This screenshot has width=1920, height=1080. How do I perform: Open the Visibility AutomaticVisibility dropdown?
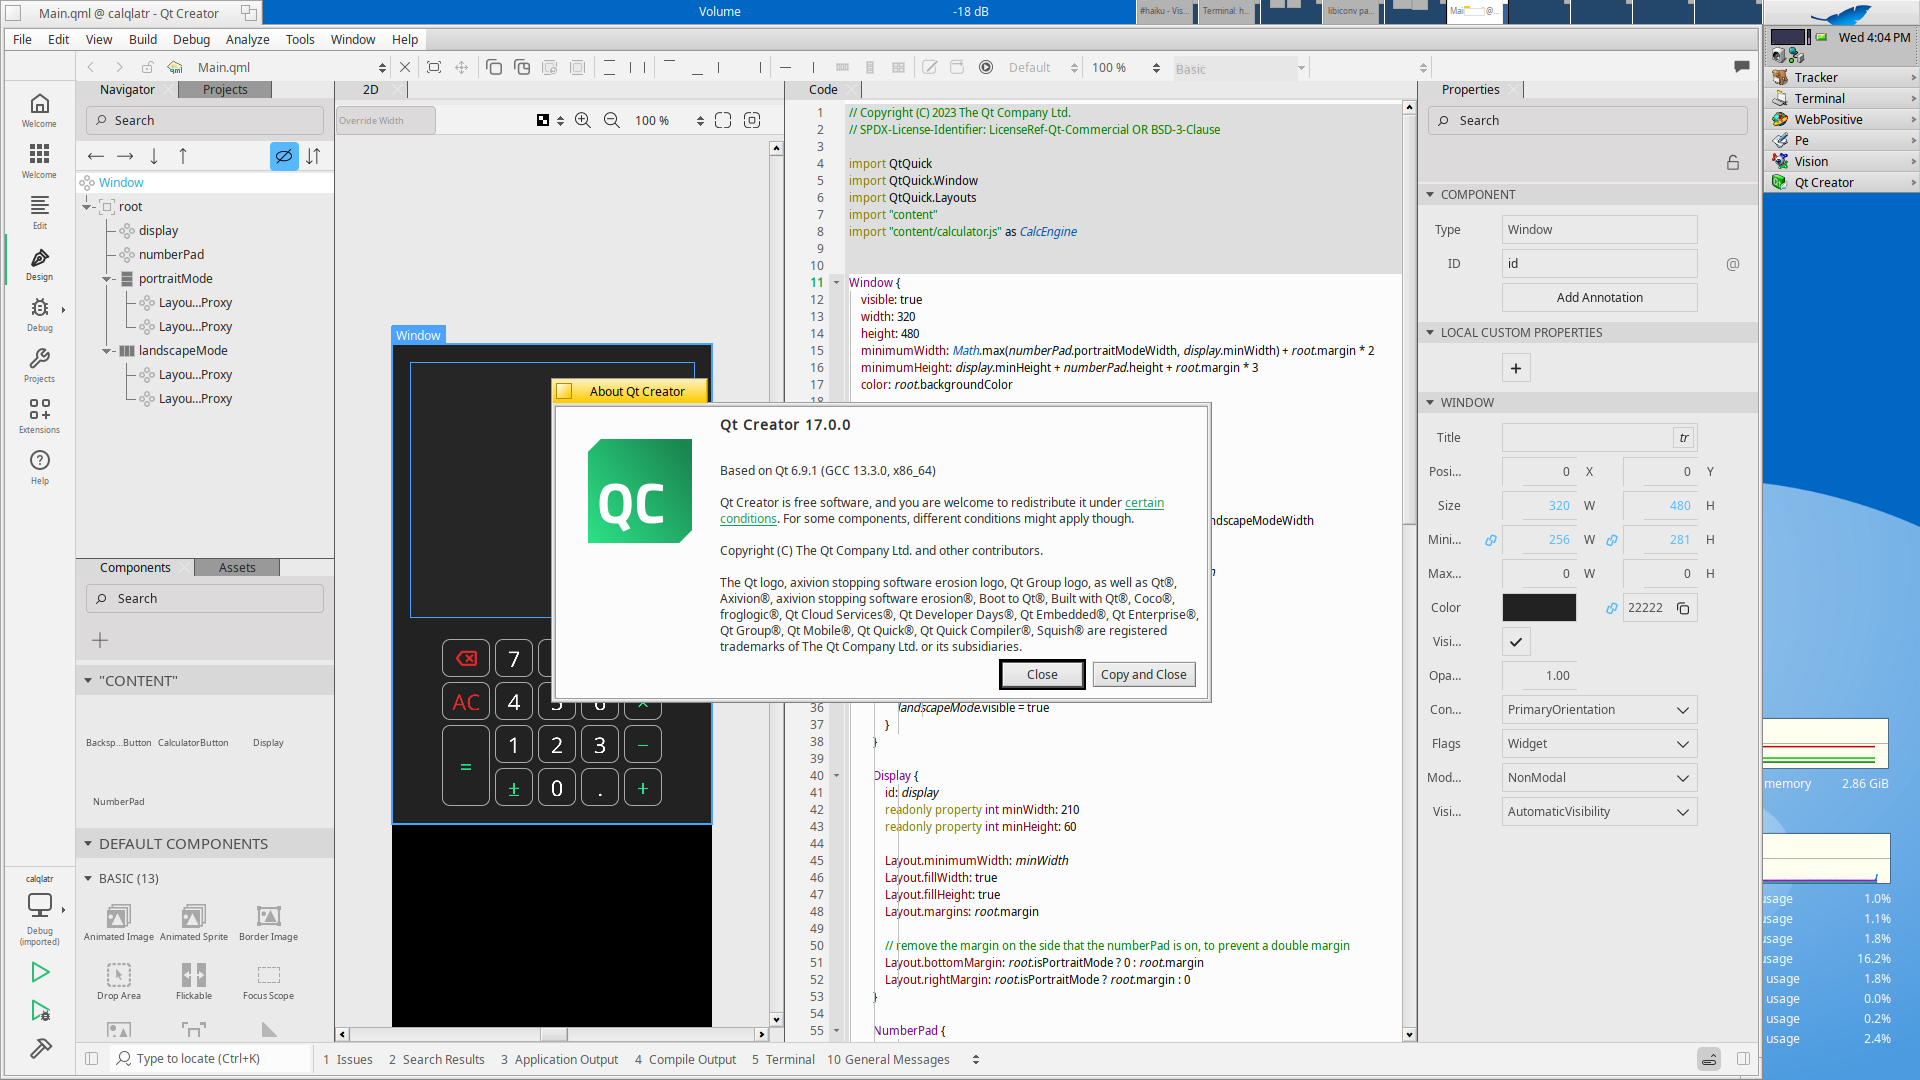pos(1599,812)
